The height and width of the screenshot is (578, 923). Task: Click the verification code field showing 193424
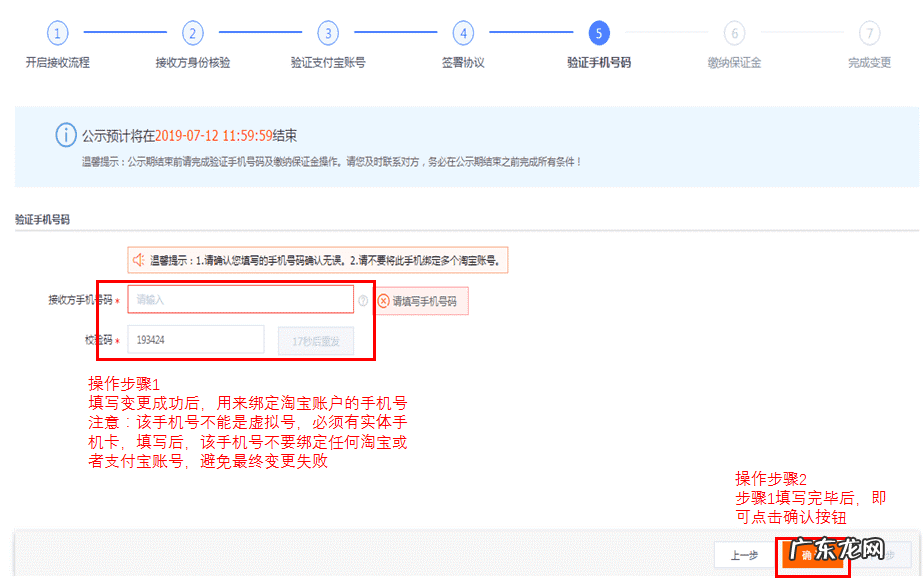(x=195, y=341)
